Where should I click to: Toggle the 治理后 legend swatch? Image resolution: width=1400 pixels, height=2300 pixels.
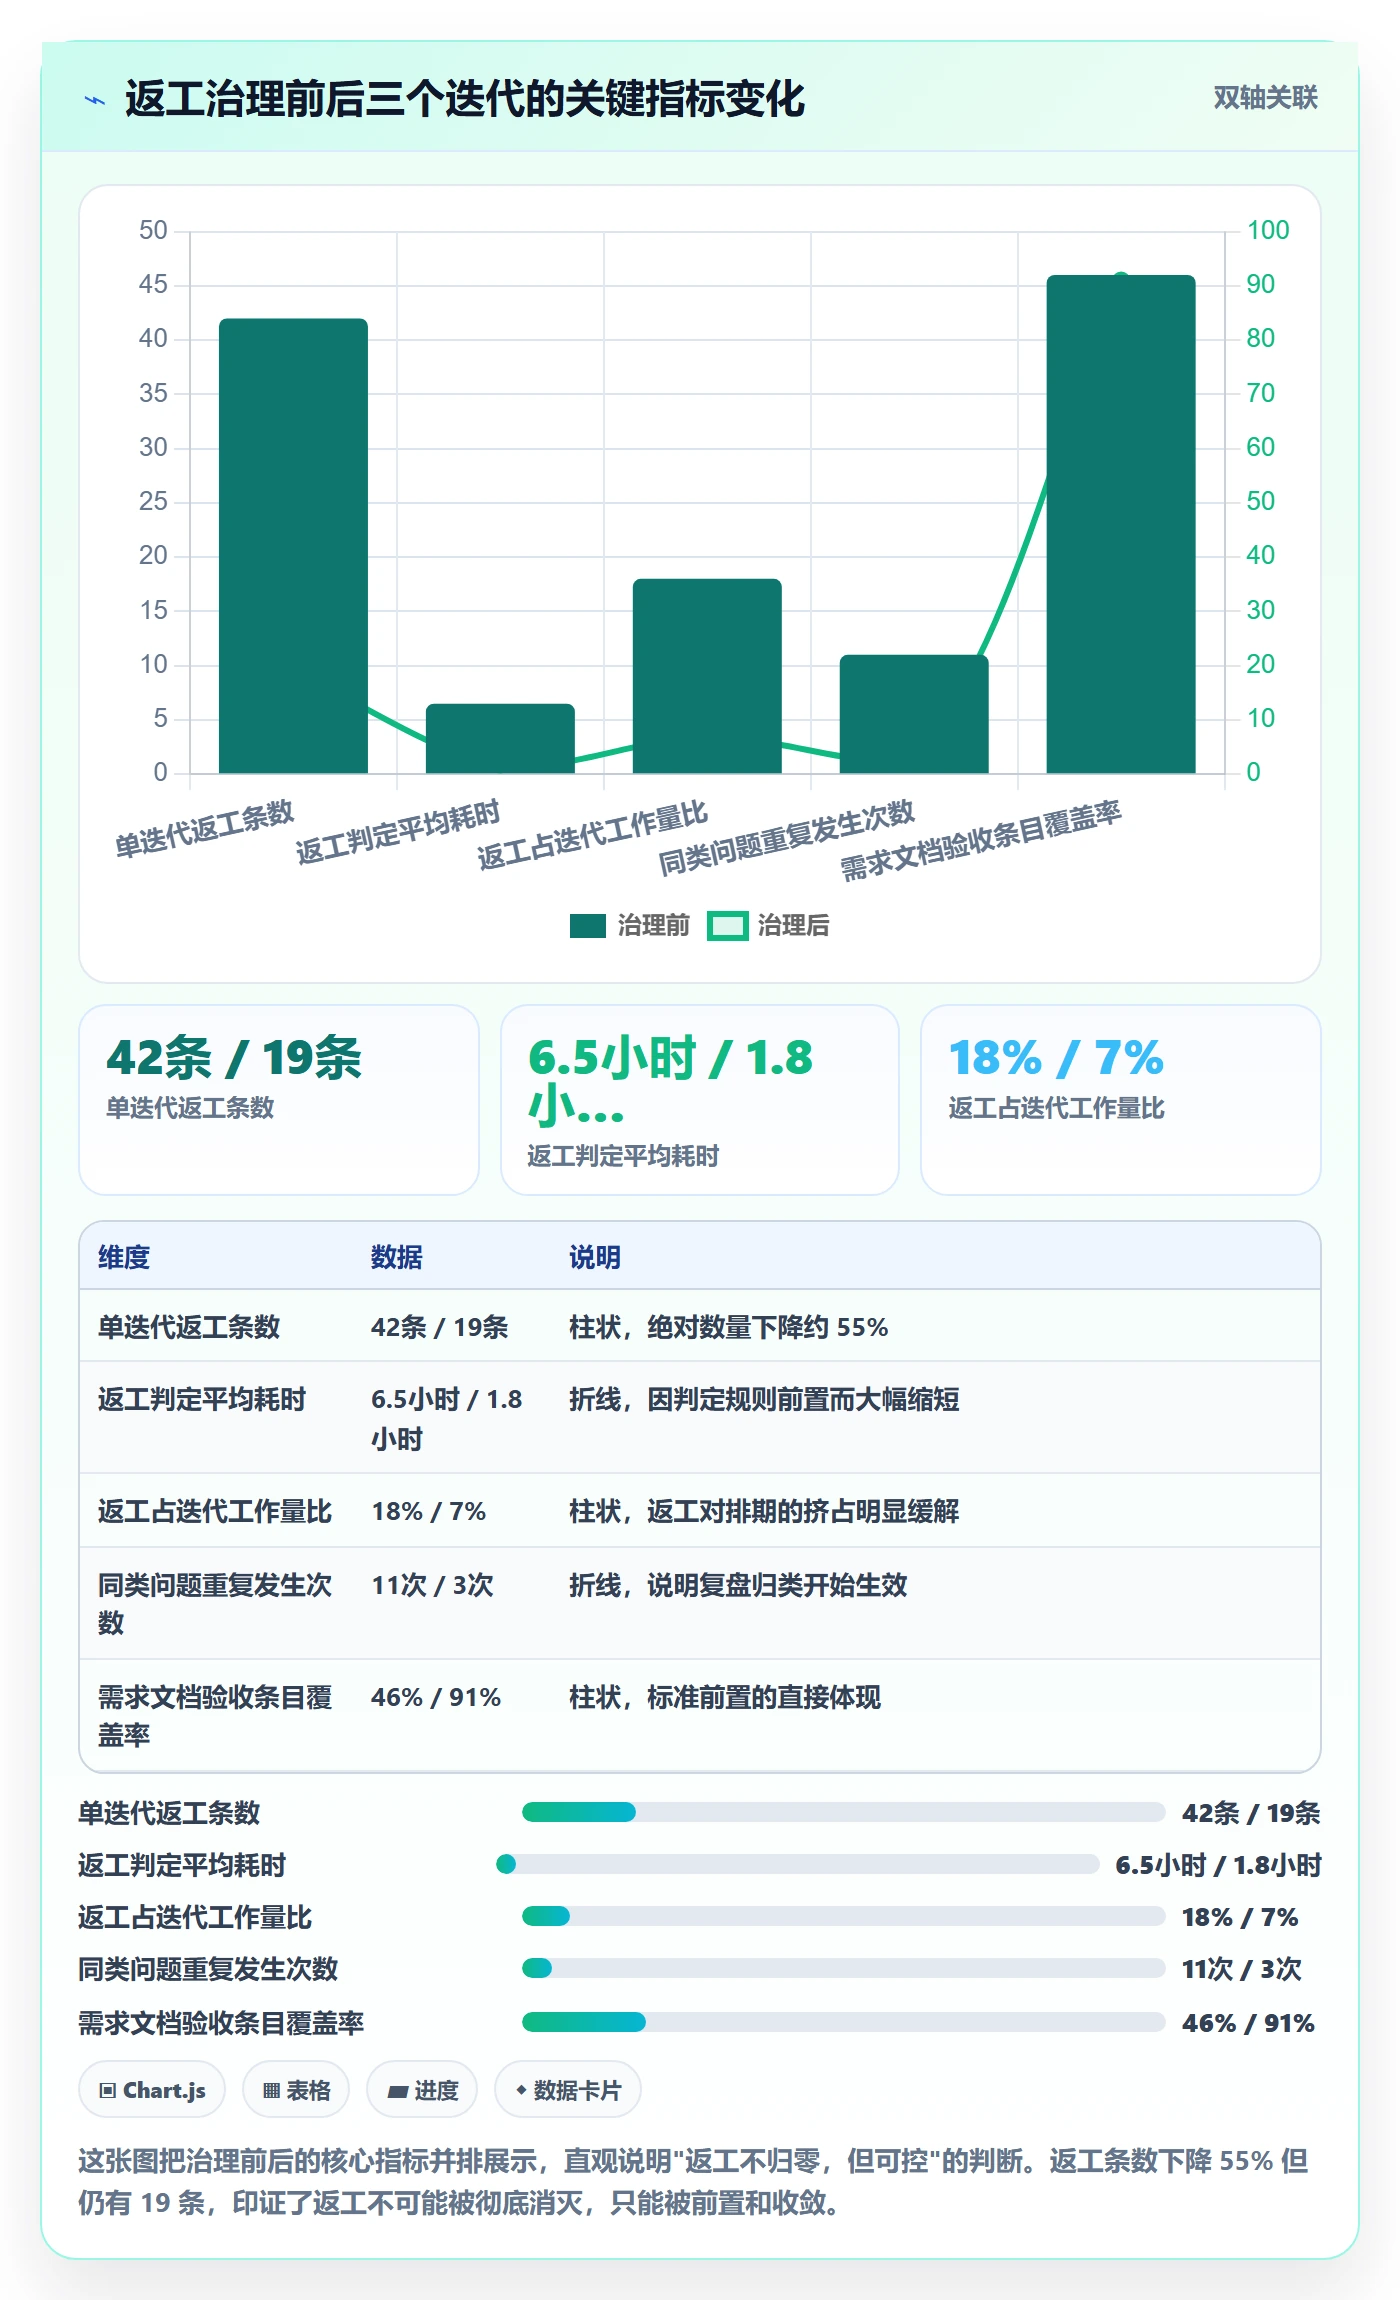[x=727, y=926]
